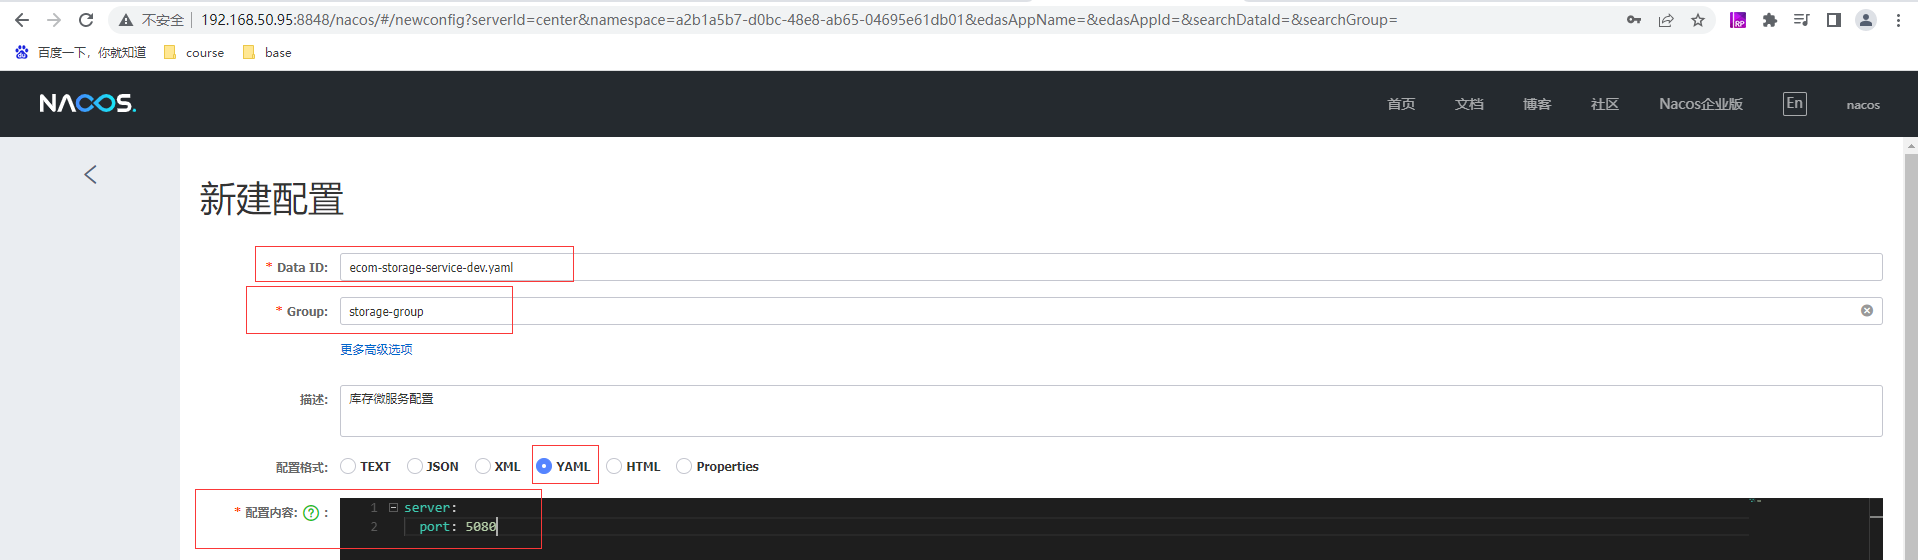The height and width of the screenshot is (560, 1918).
Task: Select the TEXT format radio button
Action: (x=348, y=466)
